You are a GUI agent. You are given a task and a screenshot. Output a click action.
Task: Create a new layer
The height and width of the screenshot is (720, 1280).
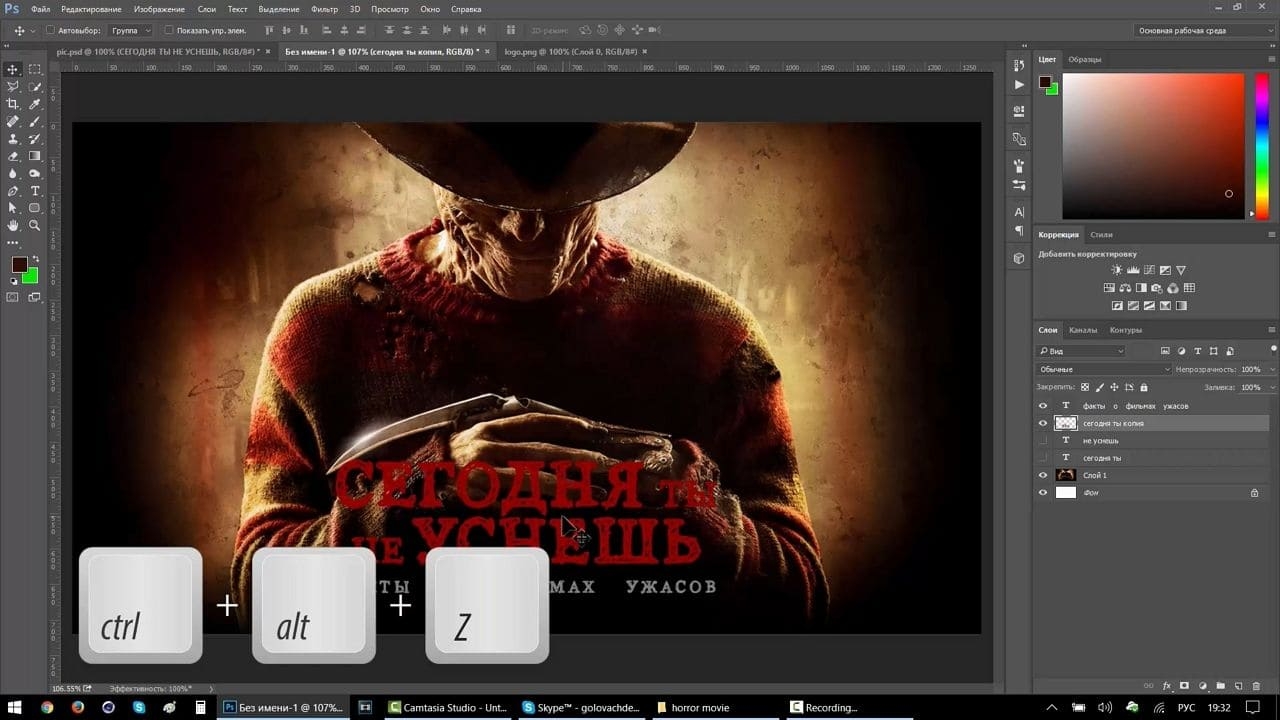1238,686
